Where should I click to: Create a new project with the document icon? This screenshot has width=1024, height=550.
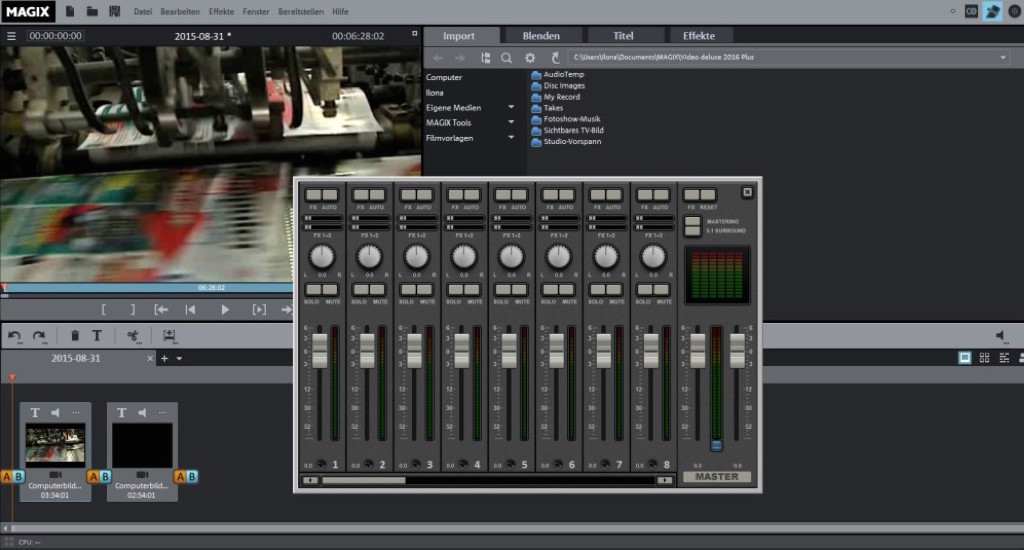click(x=70, y=11)
